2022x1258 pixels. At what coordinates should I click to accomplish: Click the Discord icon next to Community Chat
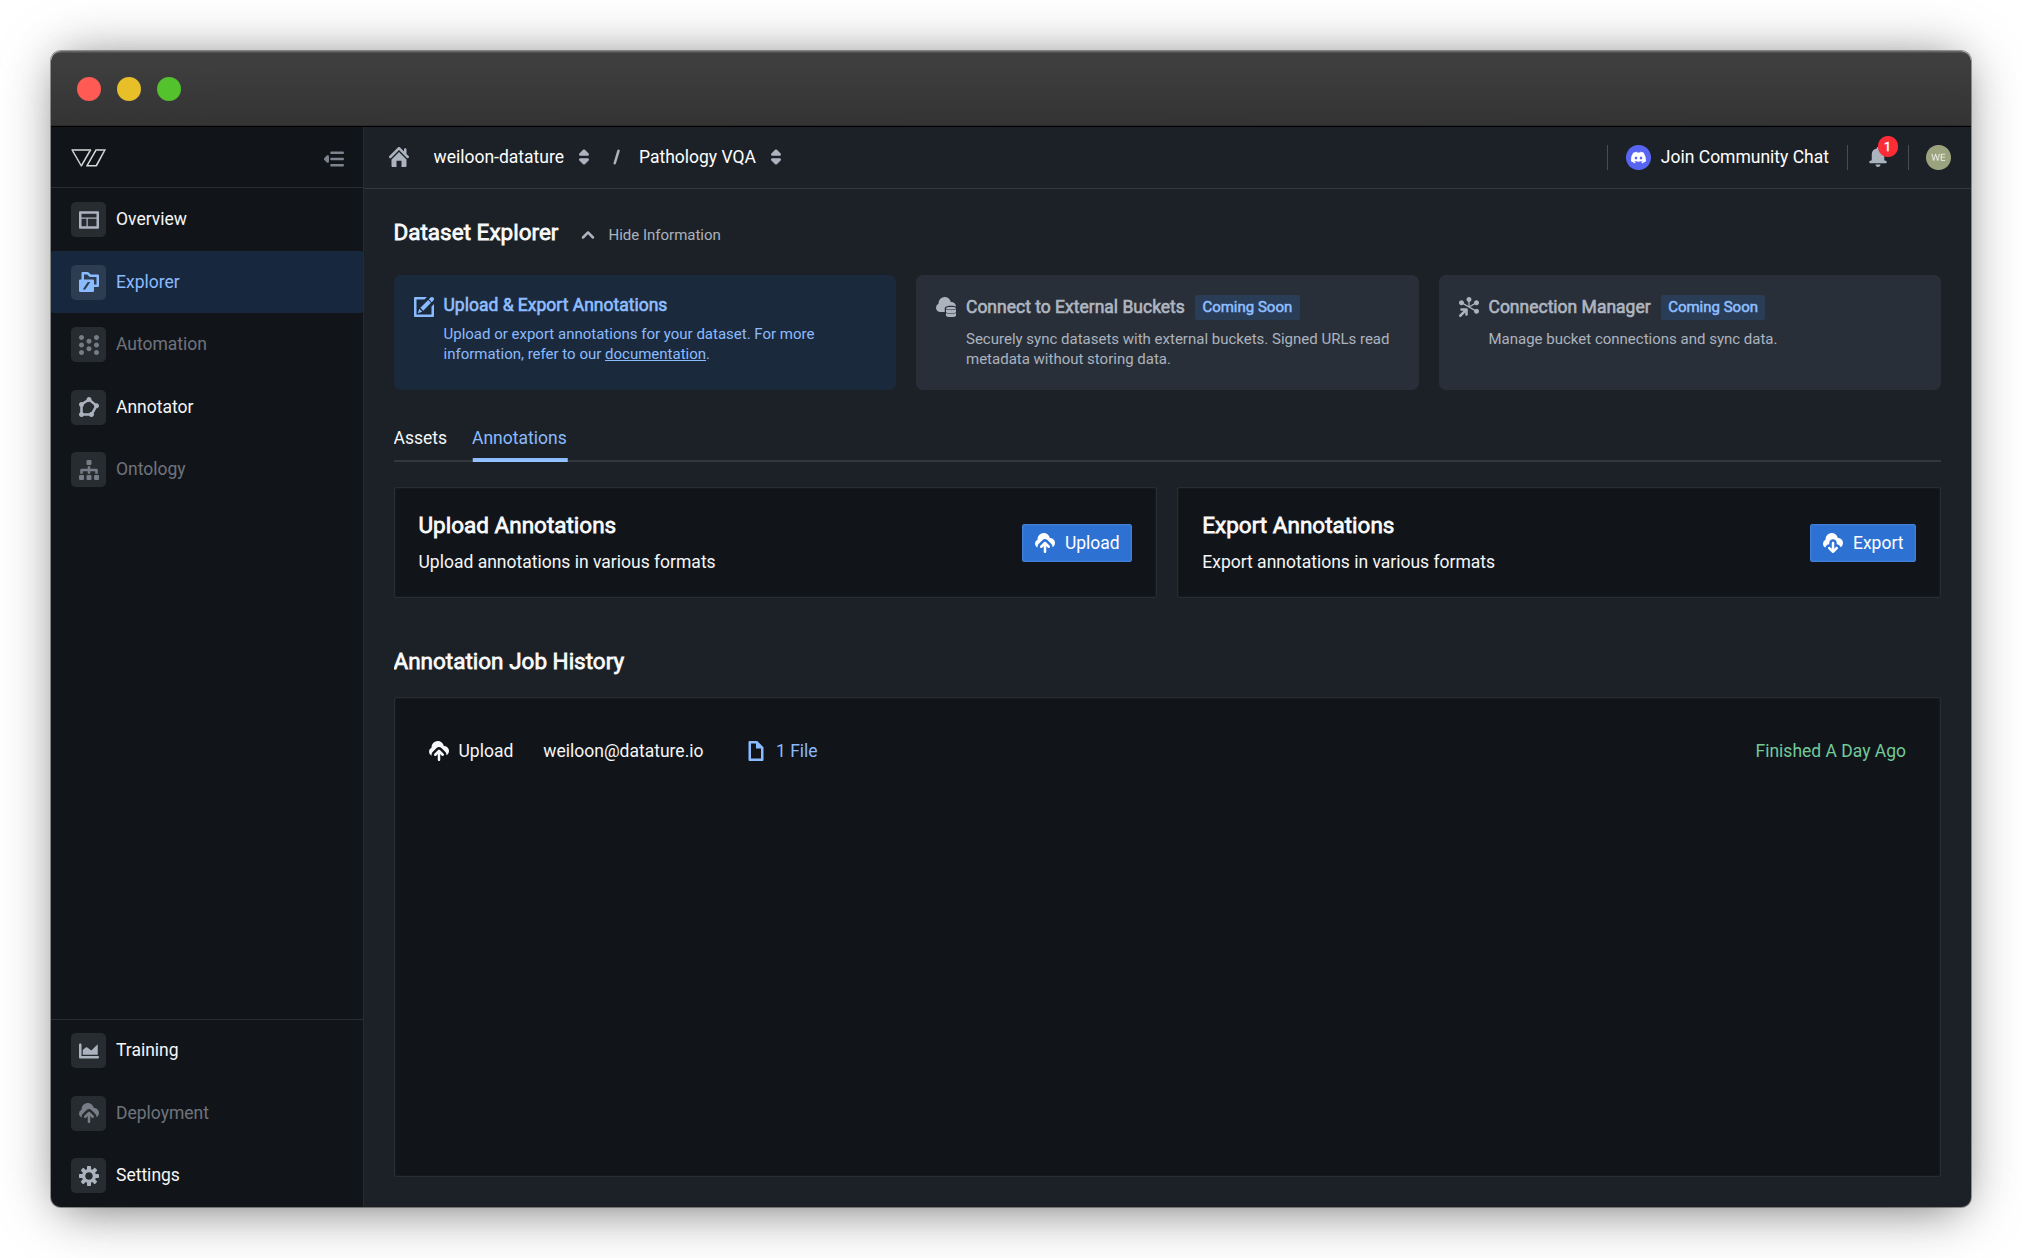point(1637,157)
